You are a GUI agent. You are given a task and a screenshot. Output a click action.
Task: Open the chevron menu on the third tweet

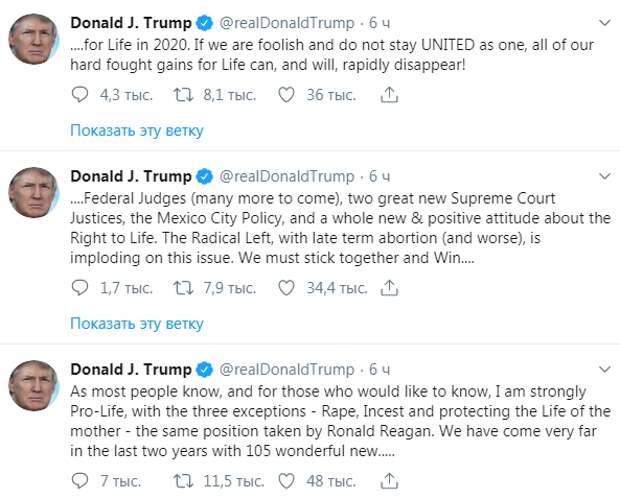(605, 369)
